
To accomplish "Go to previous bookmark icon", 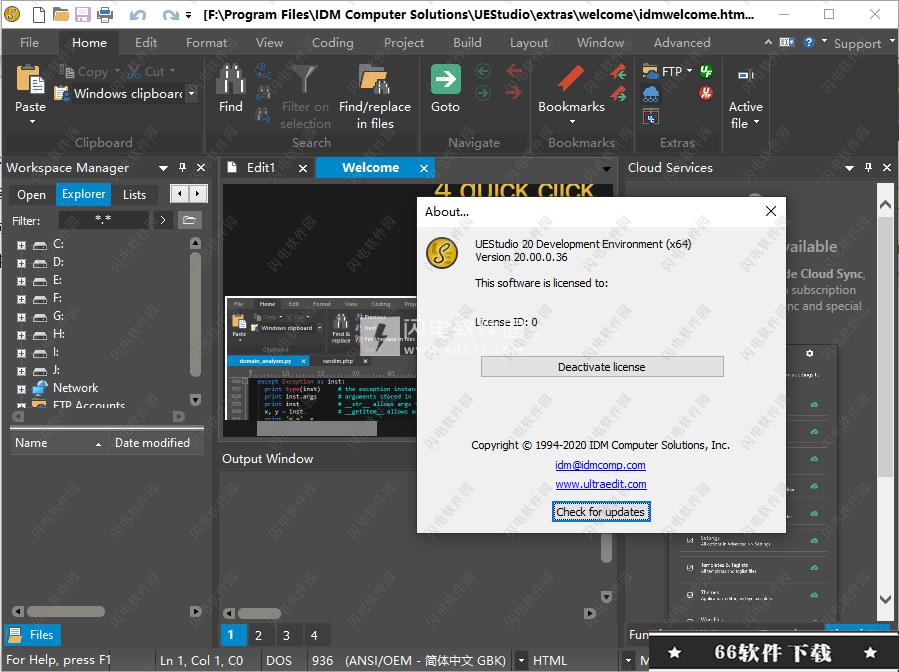I will (618, 71).
